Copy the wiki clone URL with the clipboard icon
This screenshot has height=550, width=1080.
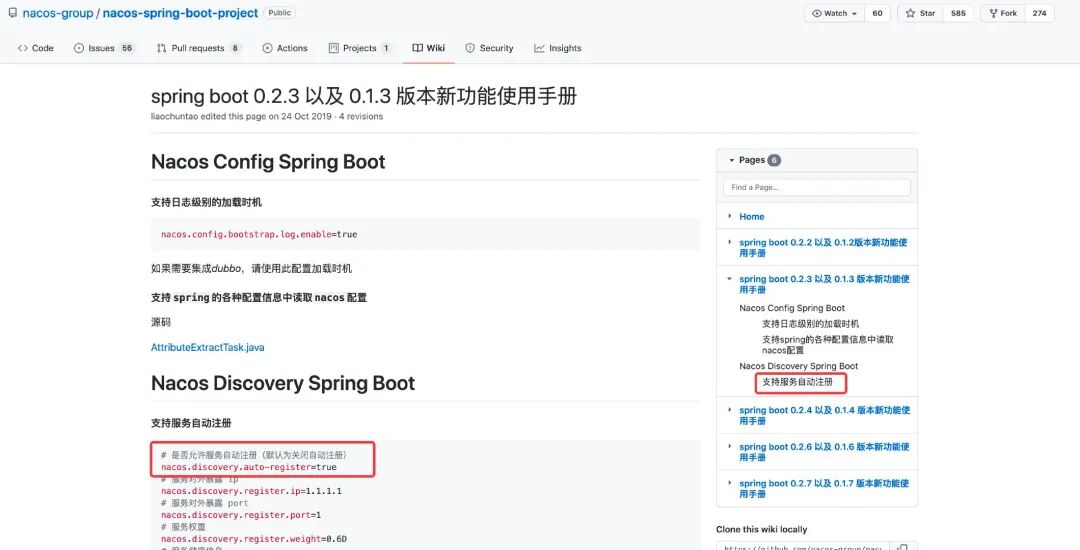tap(902, 546)
